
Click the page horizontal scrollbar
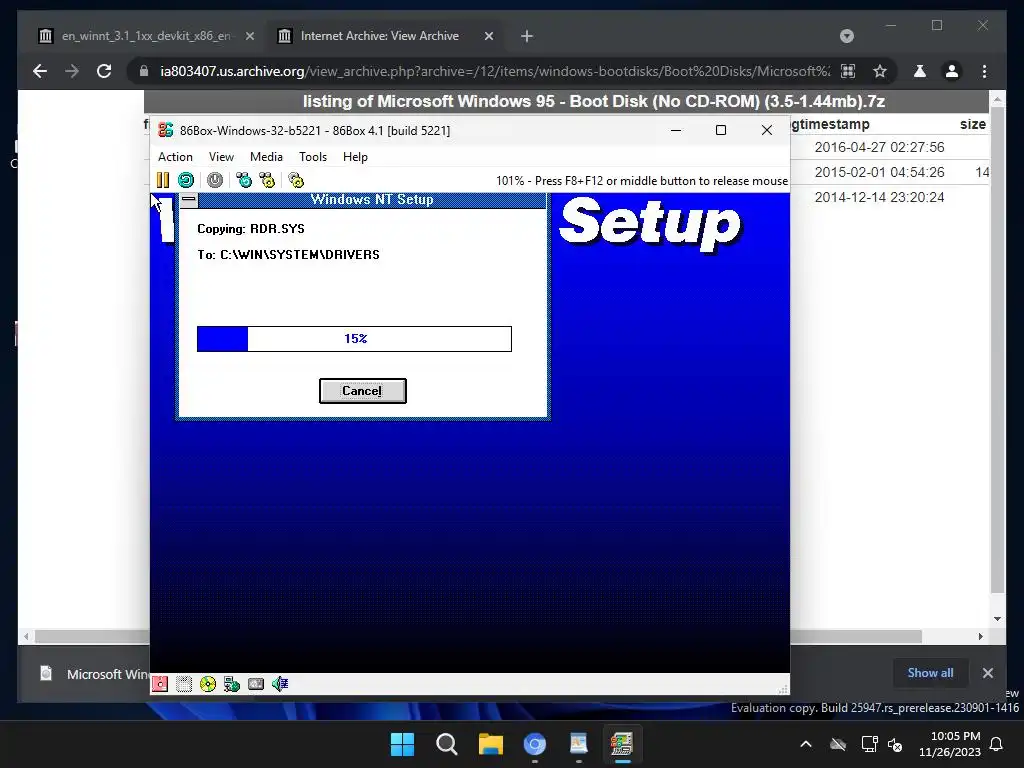point(478,636)
